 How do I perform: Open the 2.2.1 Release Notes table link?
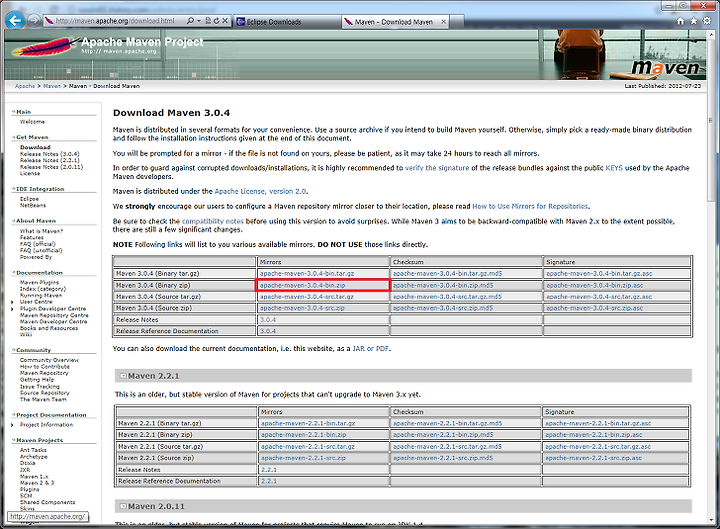coord(269,470)
